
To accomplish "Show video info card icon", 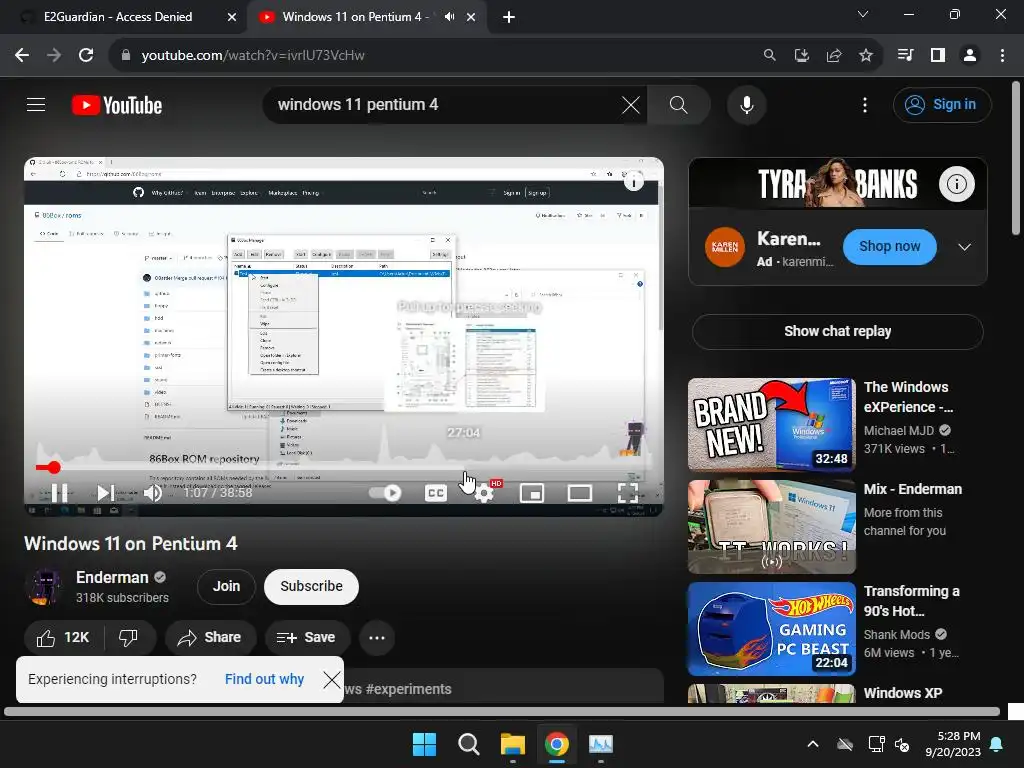I will 633,182.
